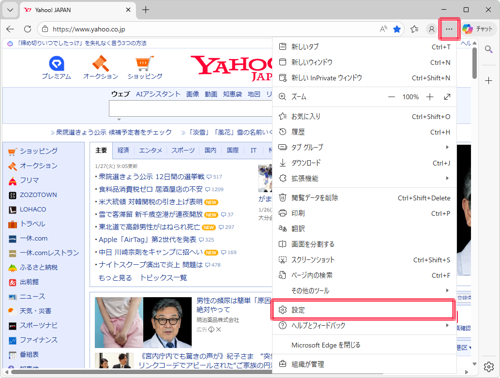Close the Yahoo! JAPAN tab
Screen dimensions: 500x378
coord(128,10)
